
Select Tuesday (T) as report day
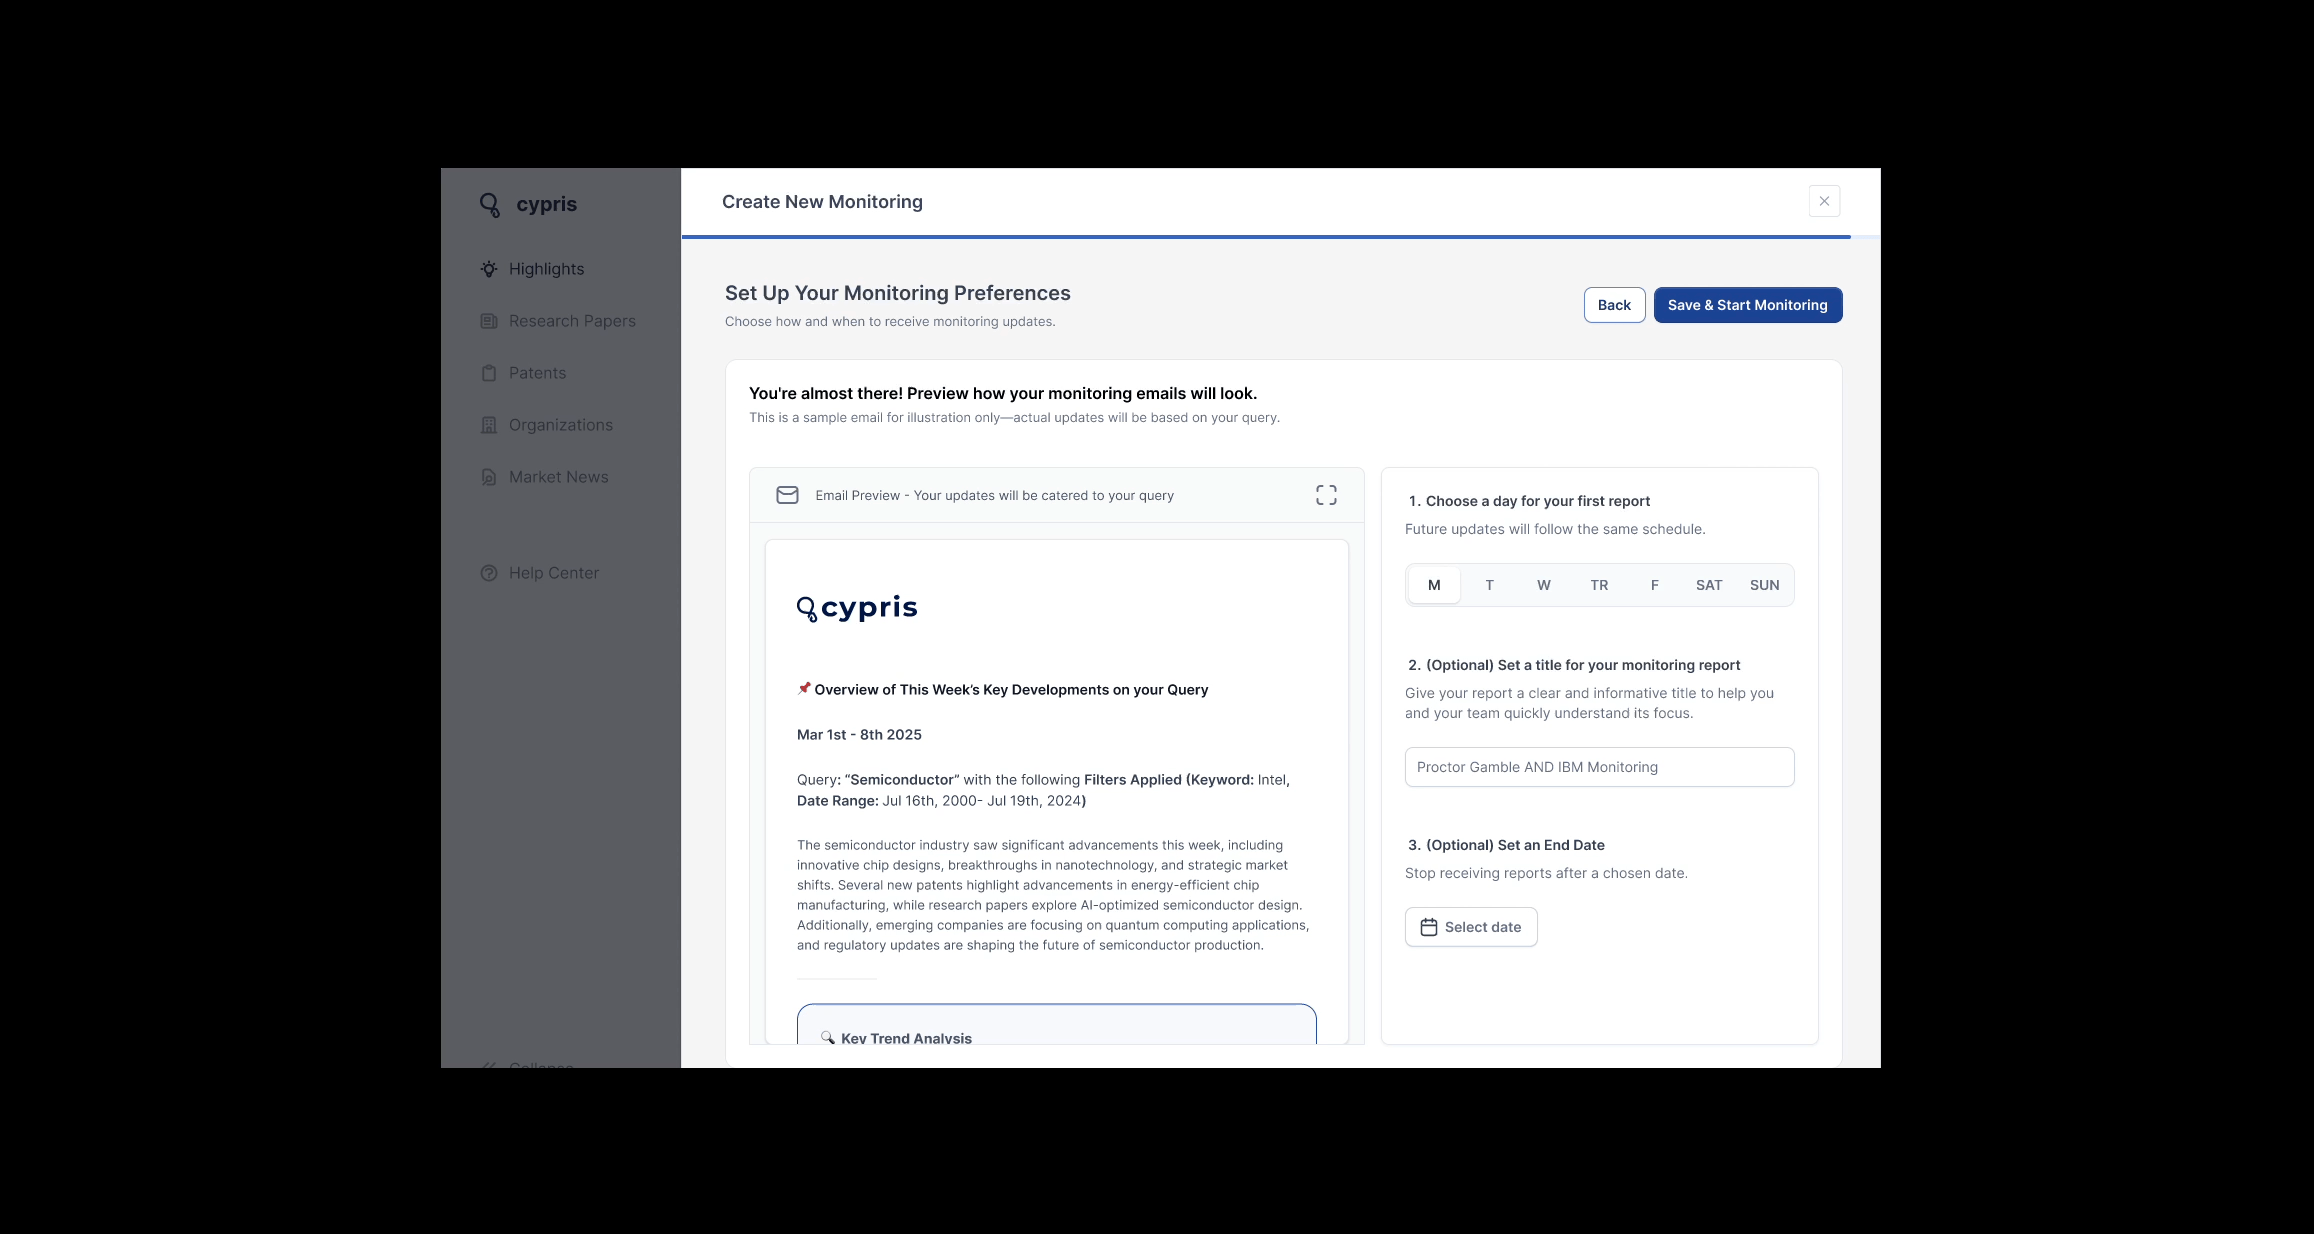(1489, 585)
